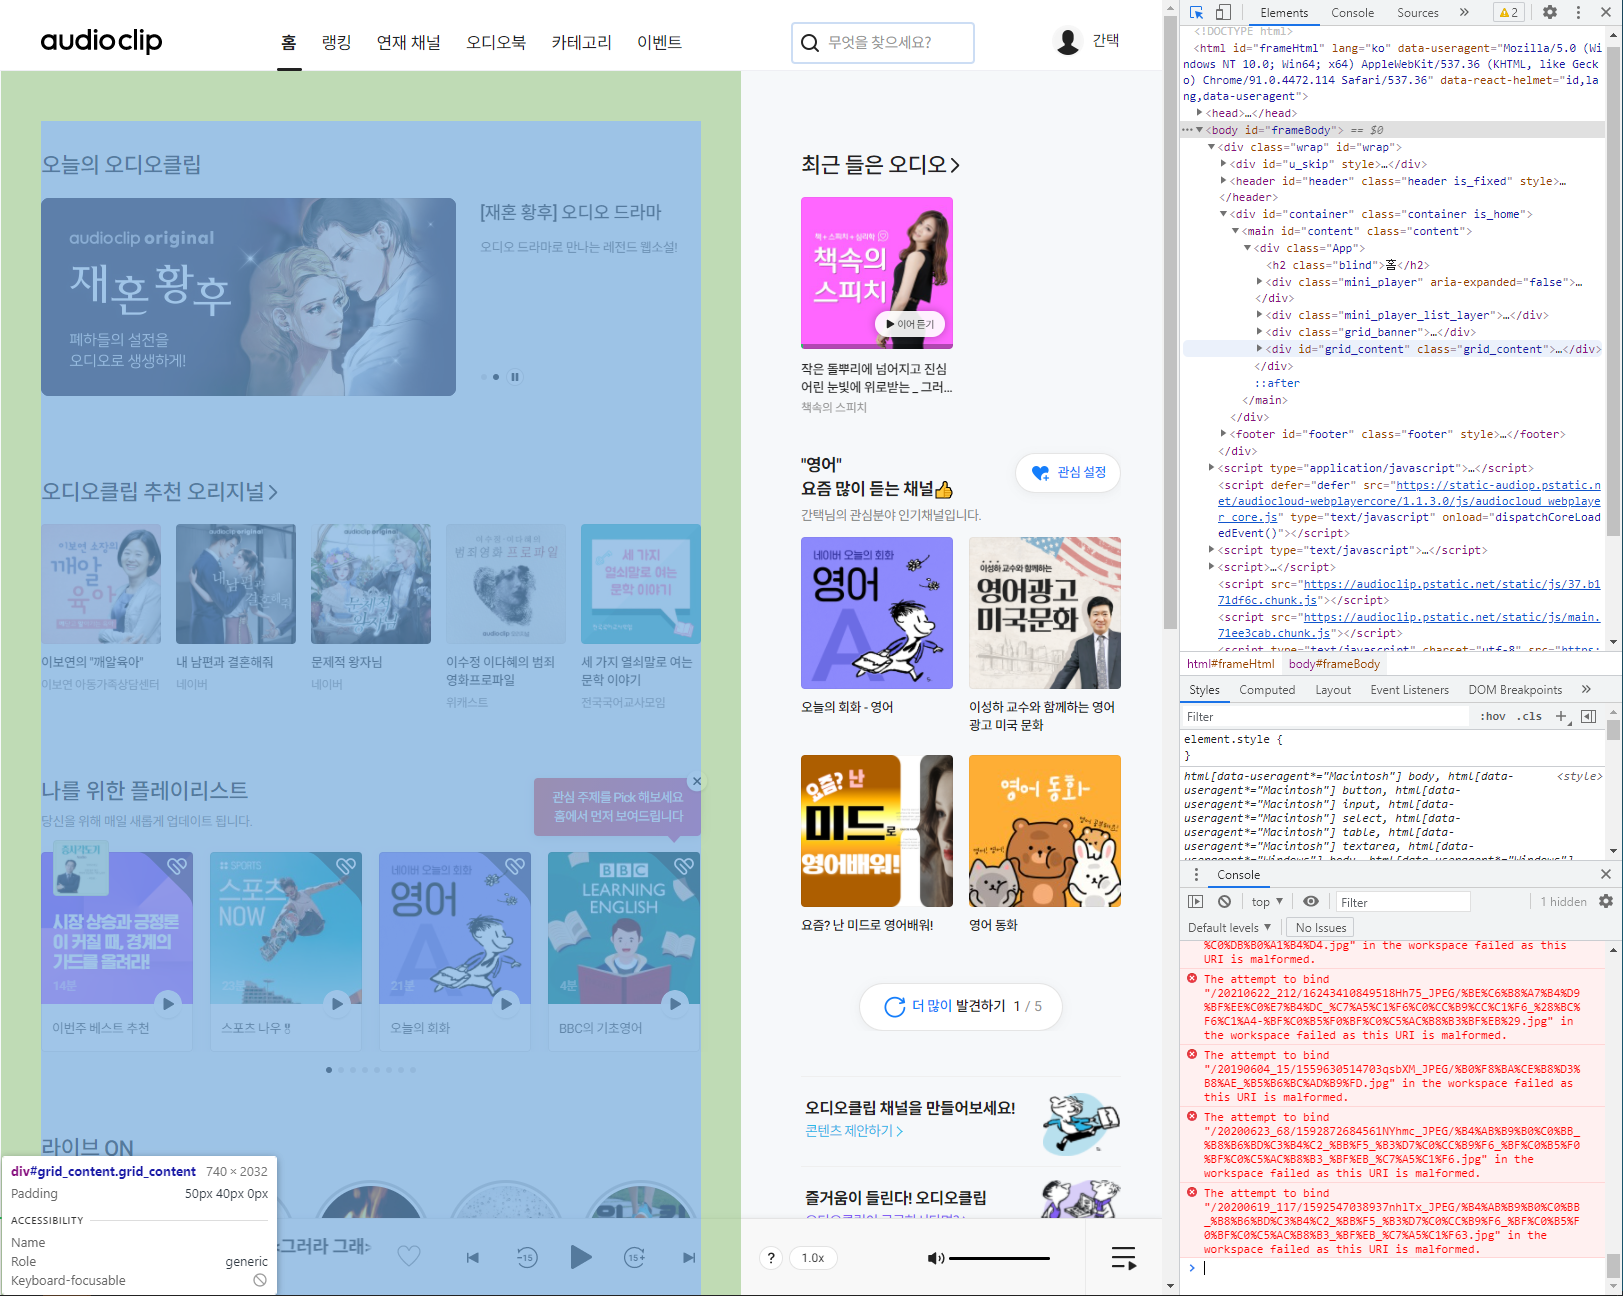Show more DevTools panel tabs
1623x1296 pixels.
[x=1464, y=12]
